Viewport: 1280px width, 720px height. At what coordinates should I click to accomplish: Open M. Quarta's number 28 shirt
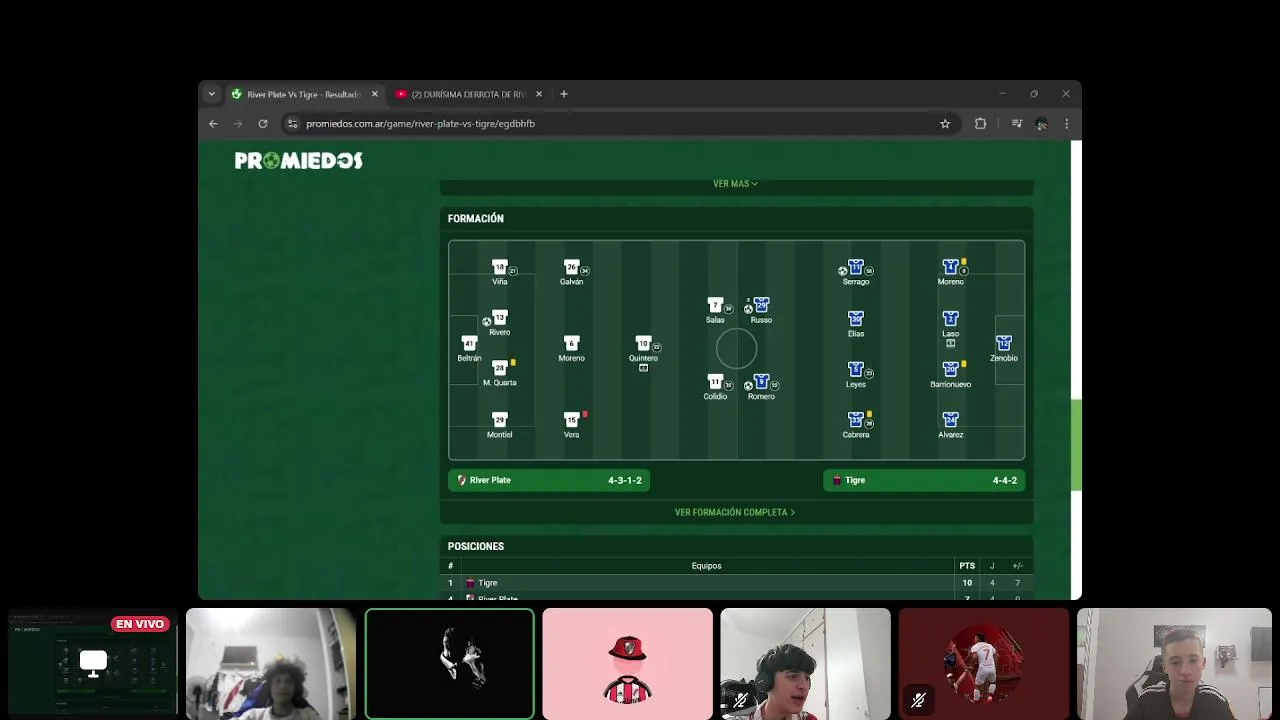click(499, 368)
